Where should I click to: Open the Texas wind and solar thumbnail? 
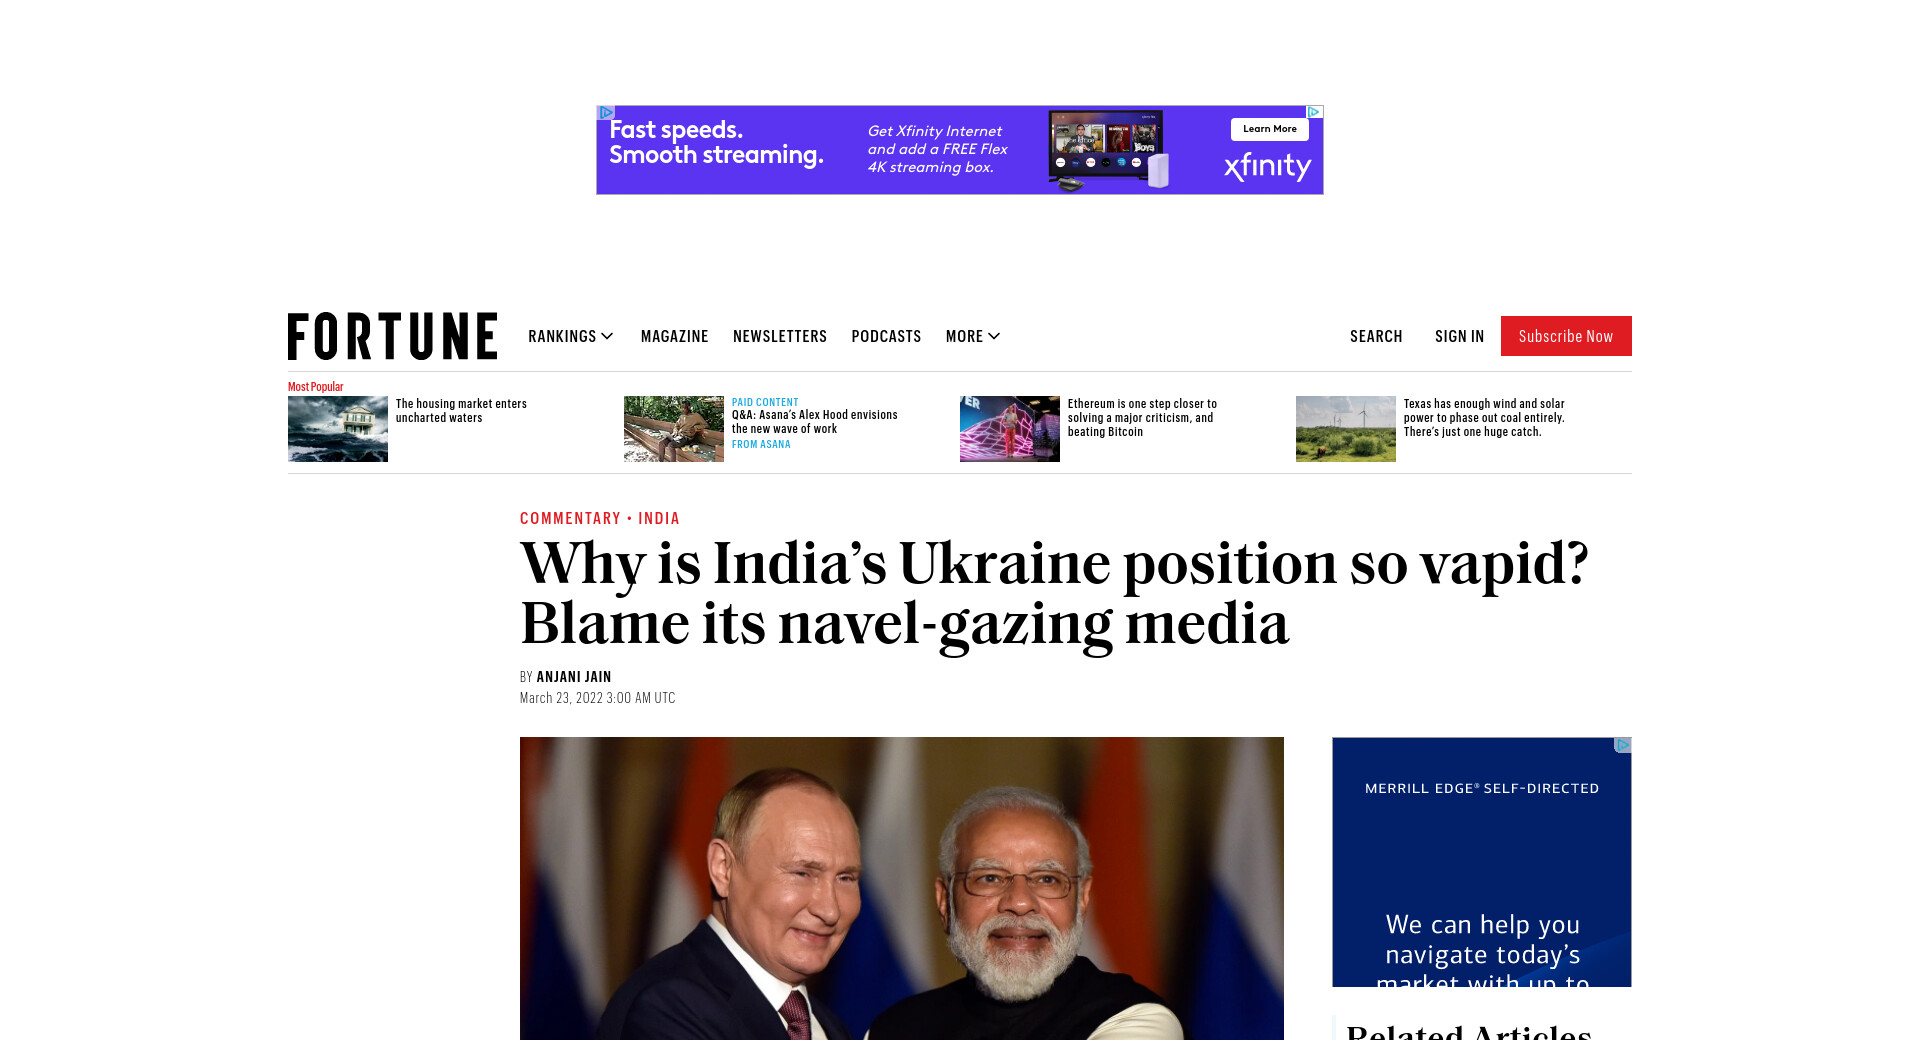1346,429
